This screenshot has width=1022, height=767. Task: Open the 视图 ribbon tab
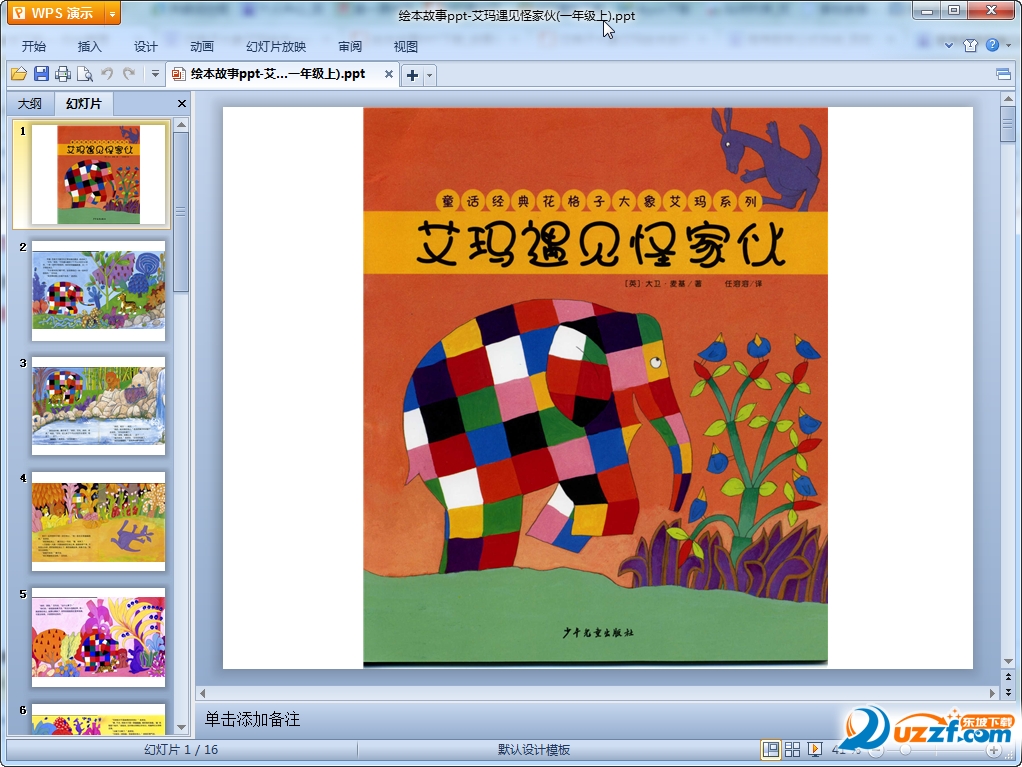tap(405, 46)
